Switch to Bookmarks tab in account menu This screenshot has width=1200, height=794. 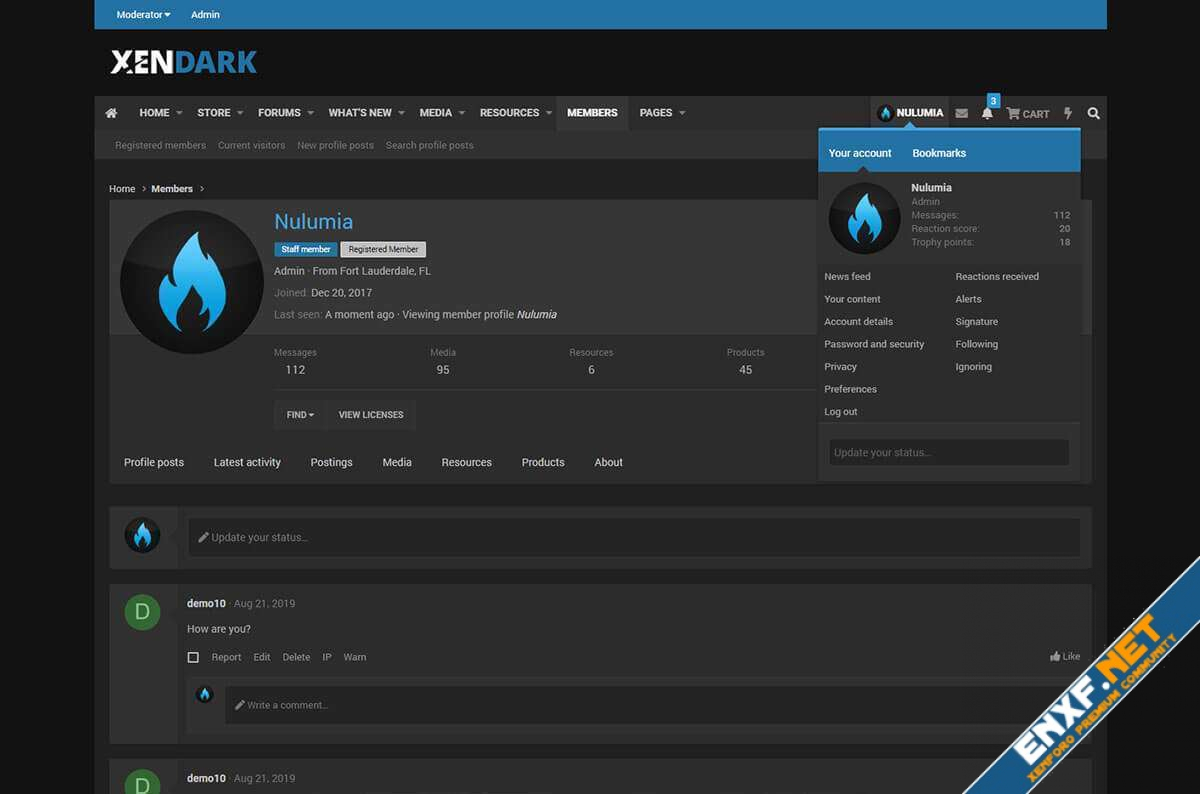tap(939, 153)
